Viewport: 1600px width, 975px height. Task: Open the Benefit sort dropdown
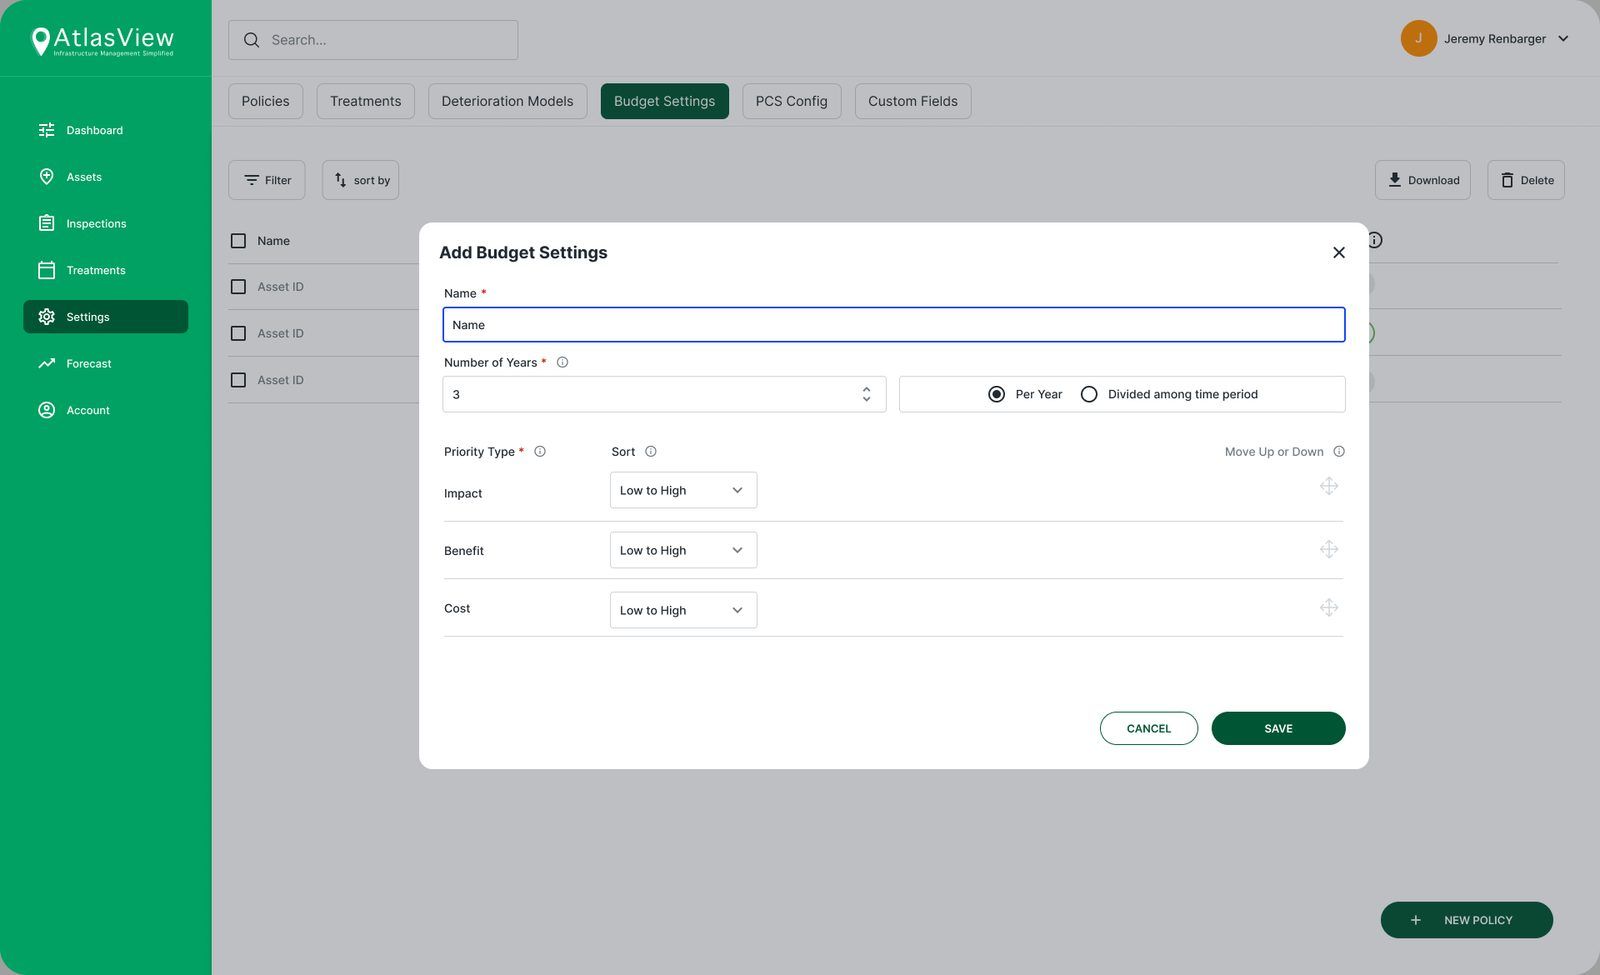point(683,550)
